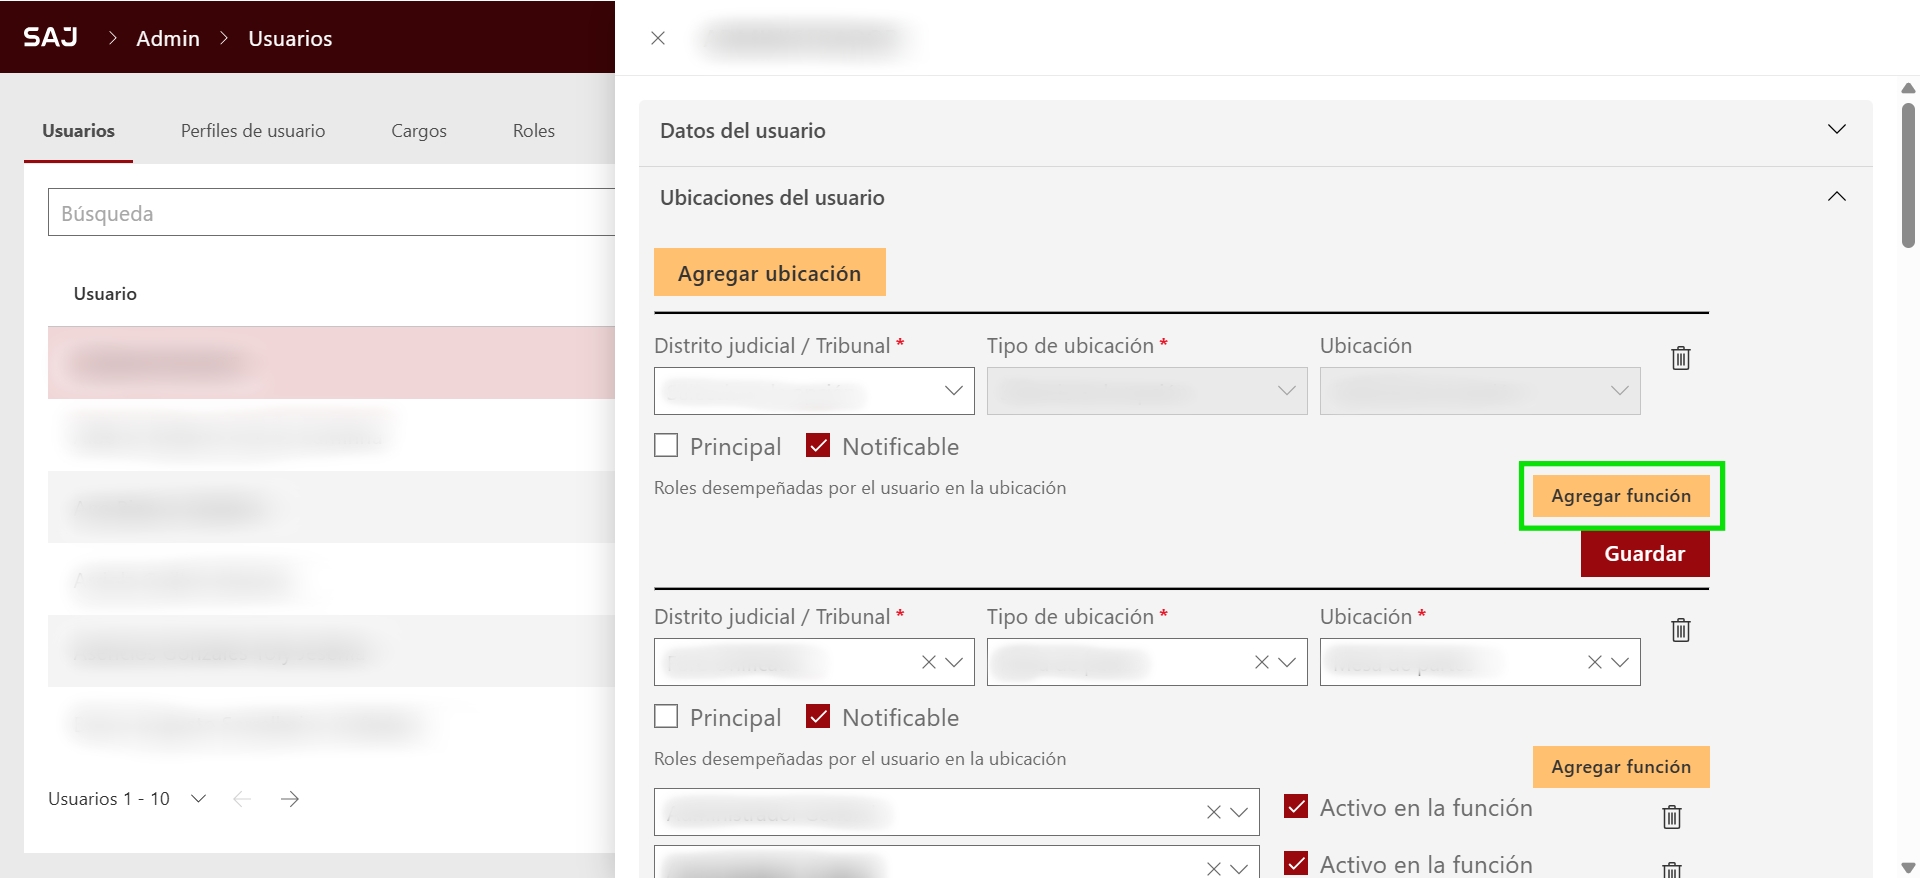Remove first role using its trash icon
1920x878 pixels.
1671,817
